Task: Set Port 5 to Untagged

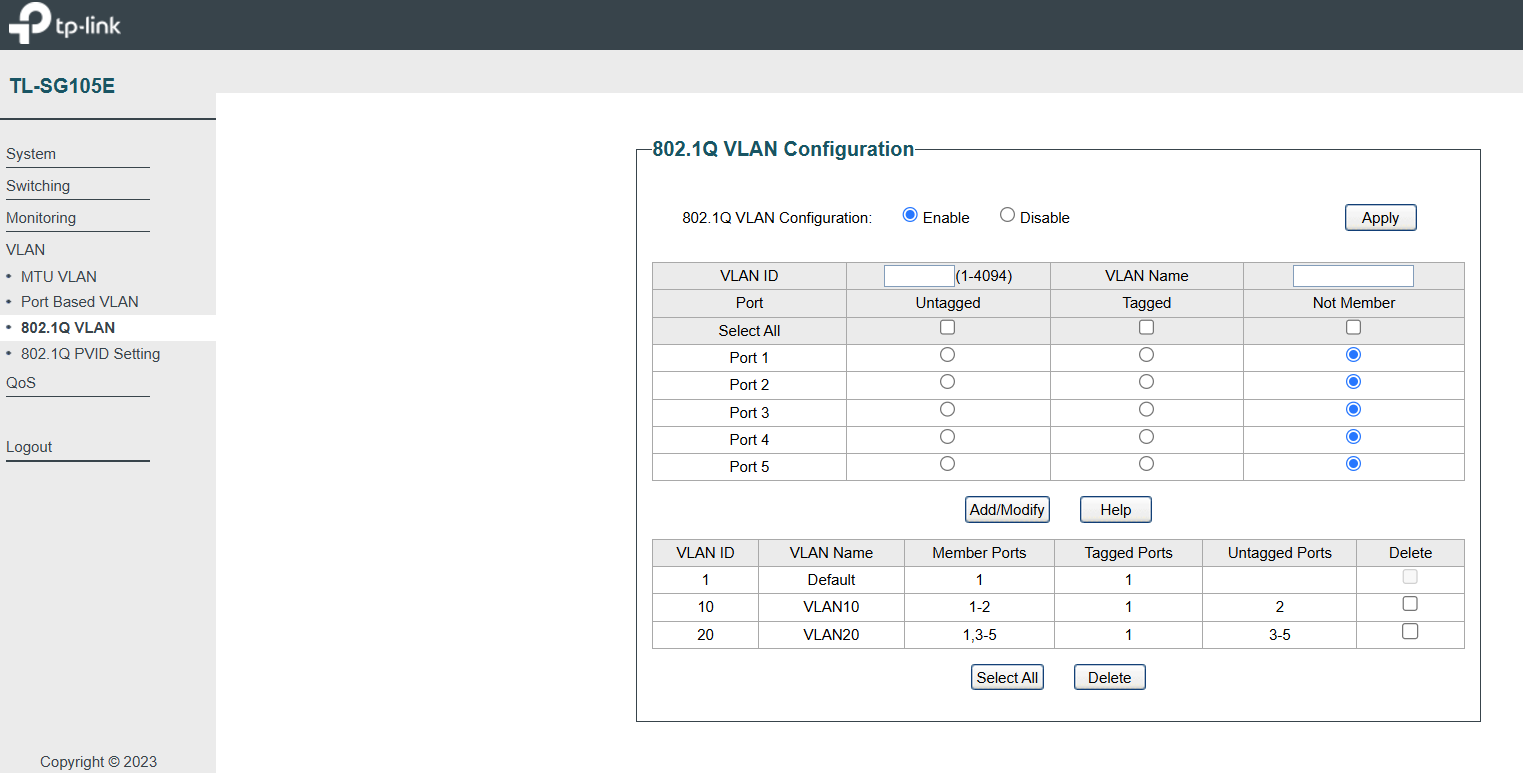Action: [x=948, y=464]
